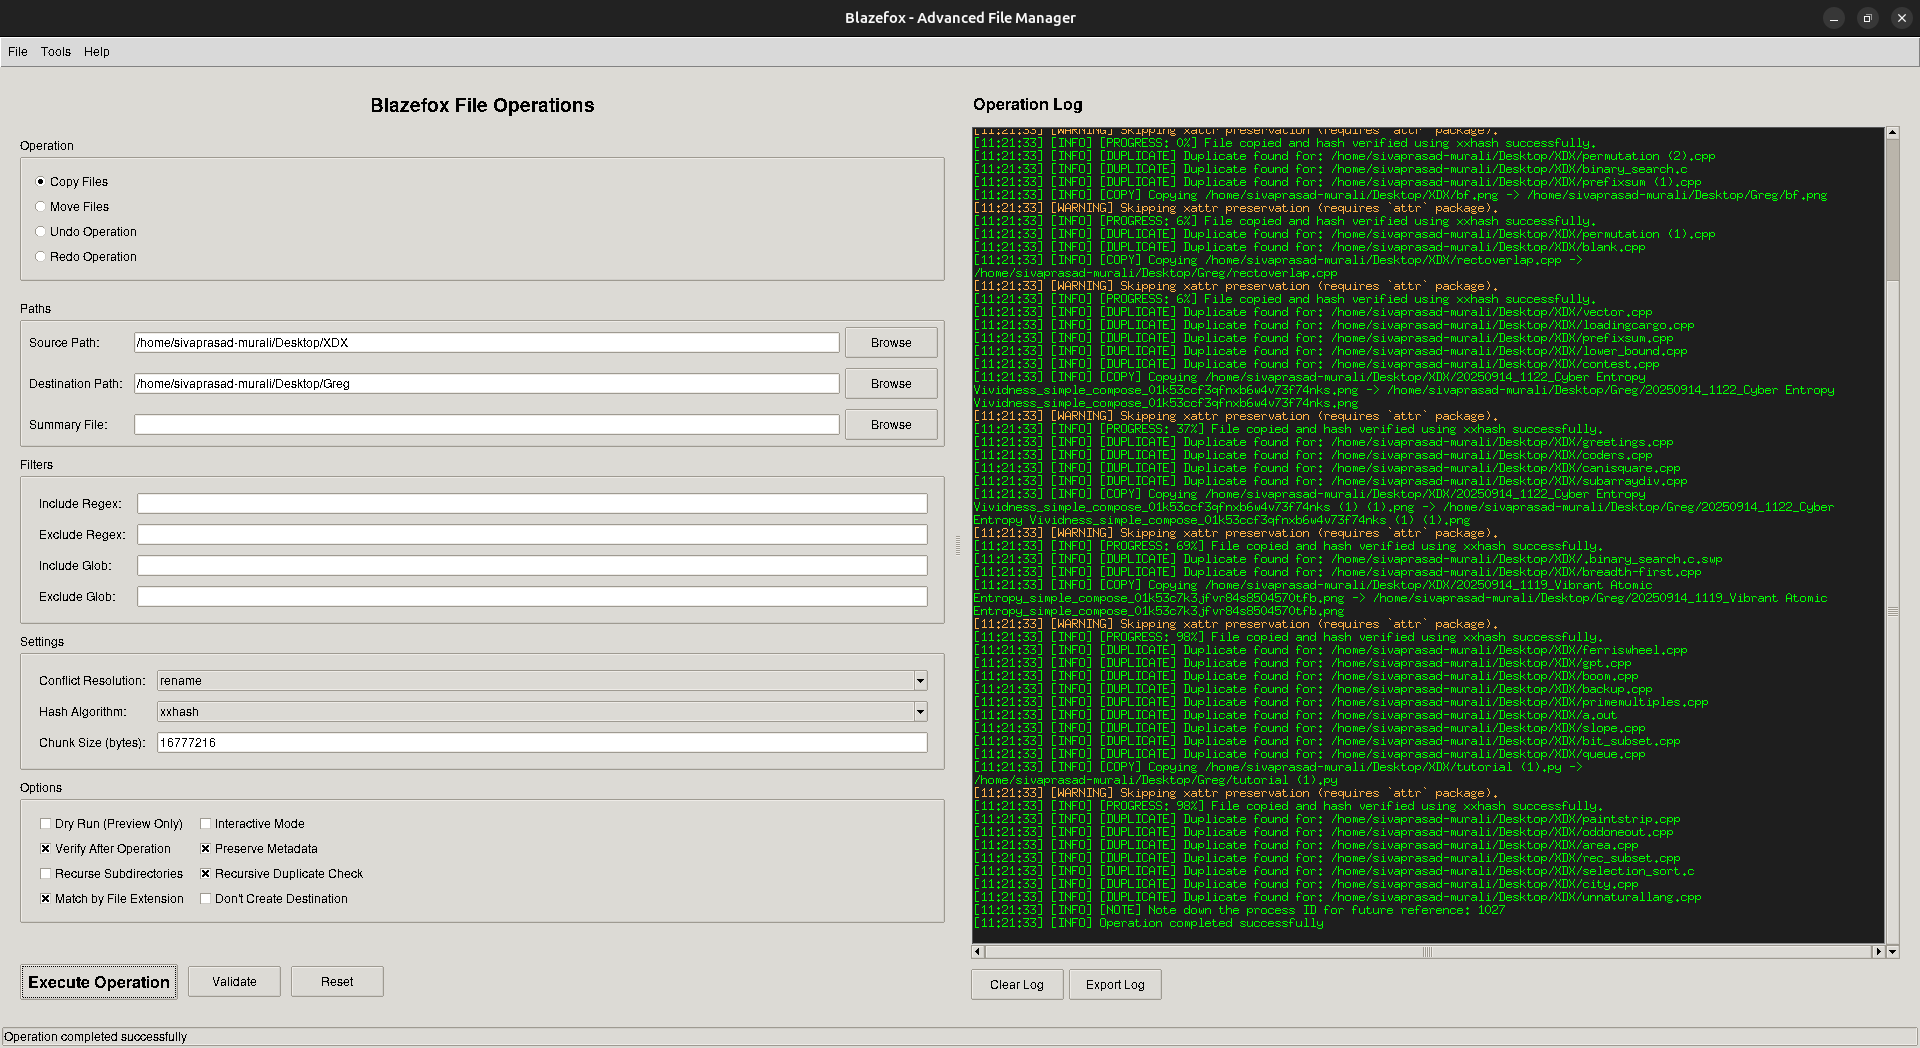Screen dimensions: 1920x1048
Task: Click the status bar completion message
Action: (x=96, y=1037)
